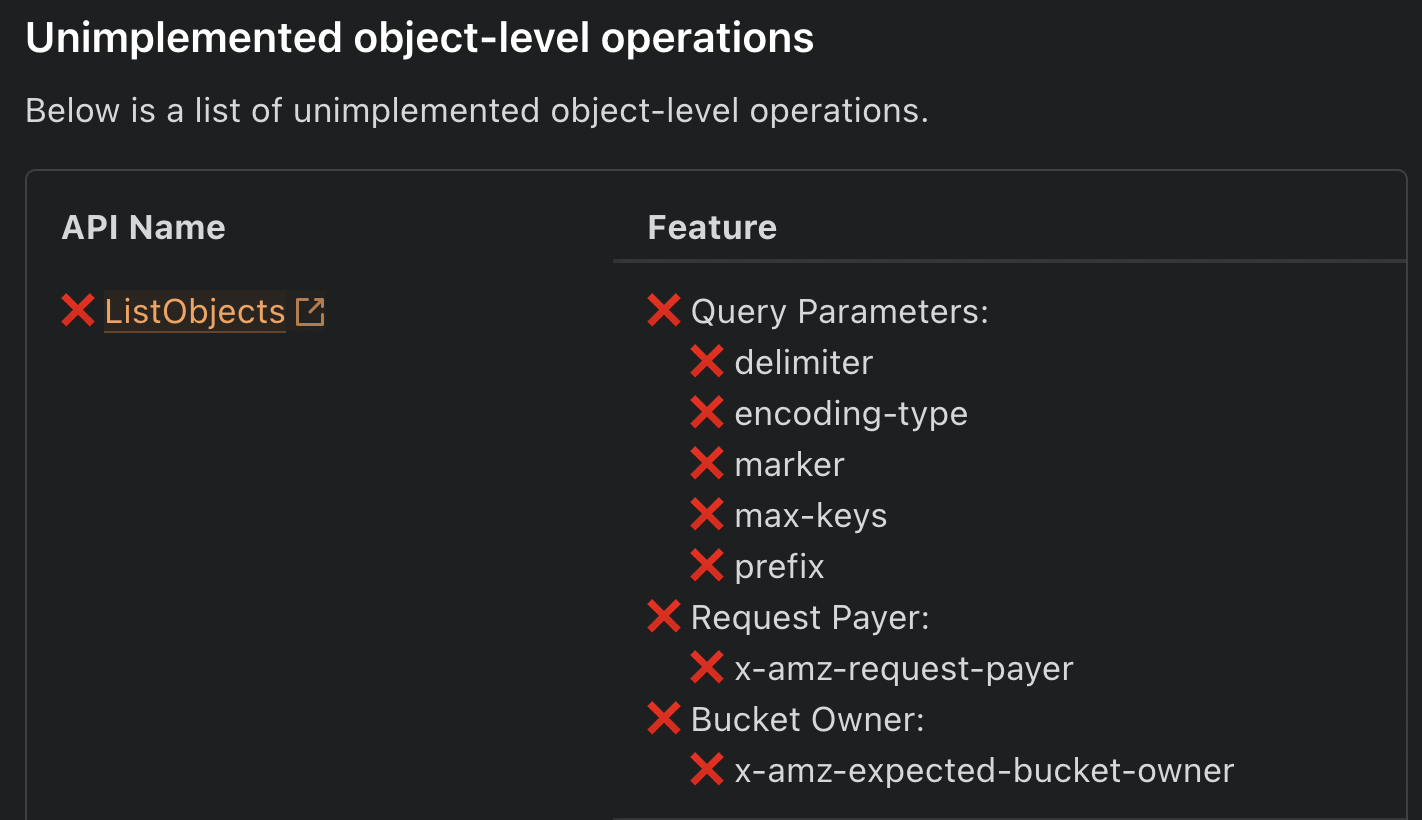Click the API Name column header
This screenshot has height=820, width=1422.
coord(144,228)
